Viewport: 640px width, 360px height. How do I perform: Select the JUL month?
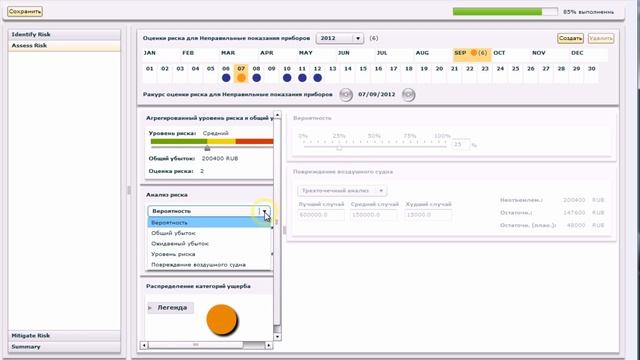[x=382, y=53]
